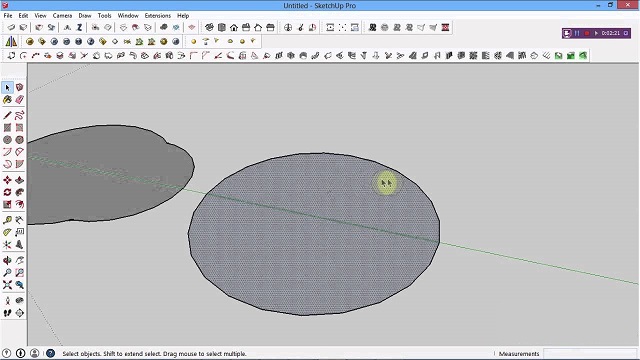Activate the Text label tool
This screenshot has height=360, width=640.
click(19, 232)
